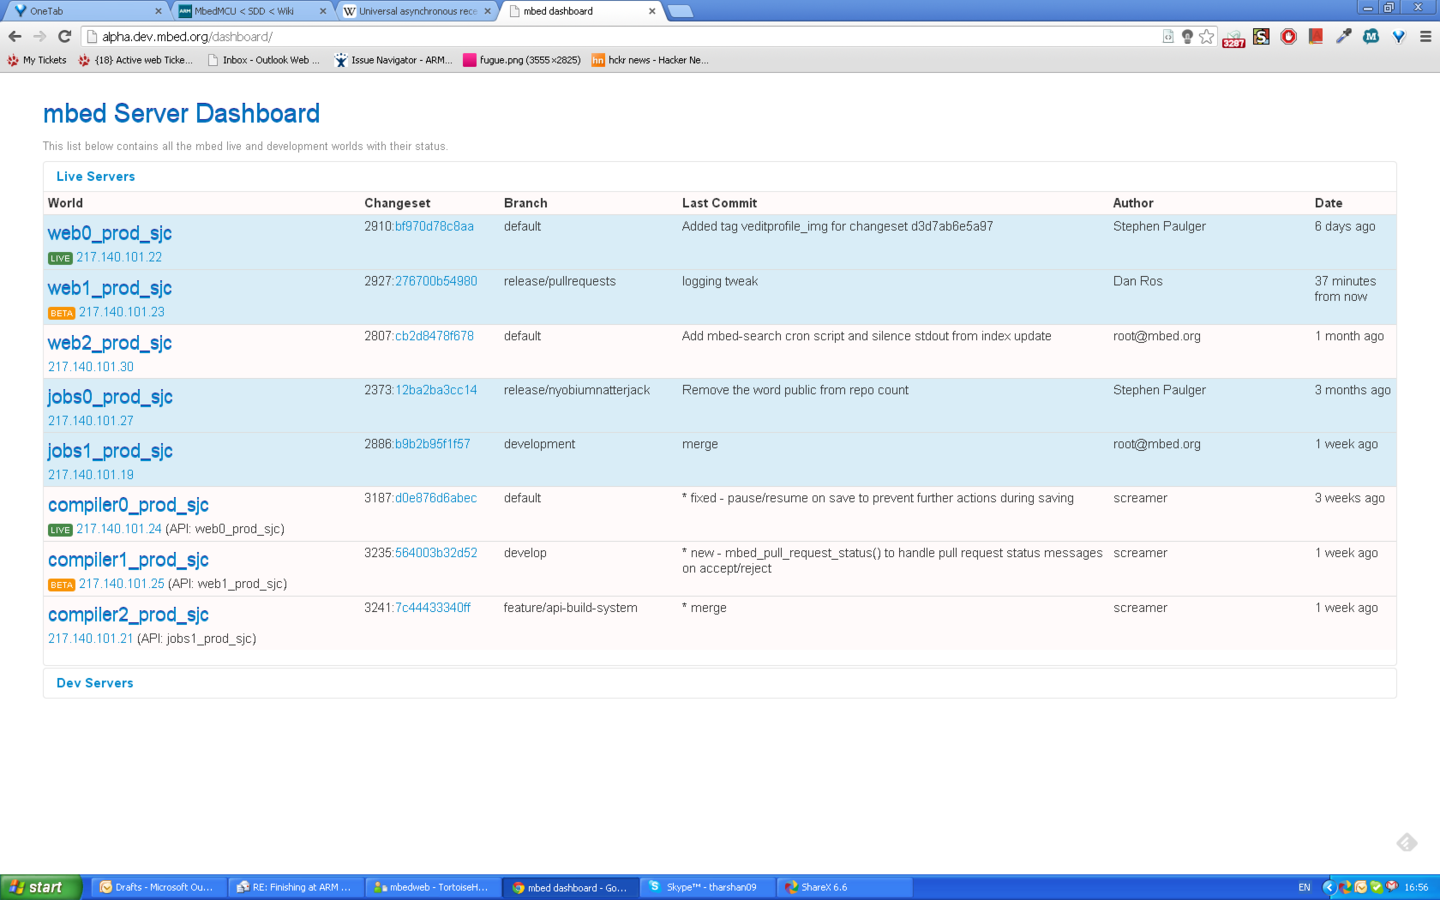
Task: Click the IP address 217.140.101.24
Action: 119,530
